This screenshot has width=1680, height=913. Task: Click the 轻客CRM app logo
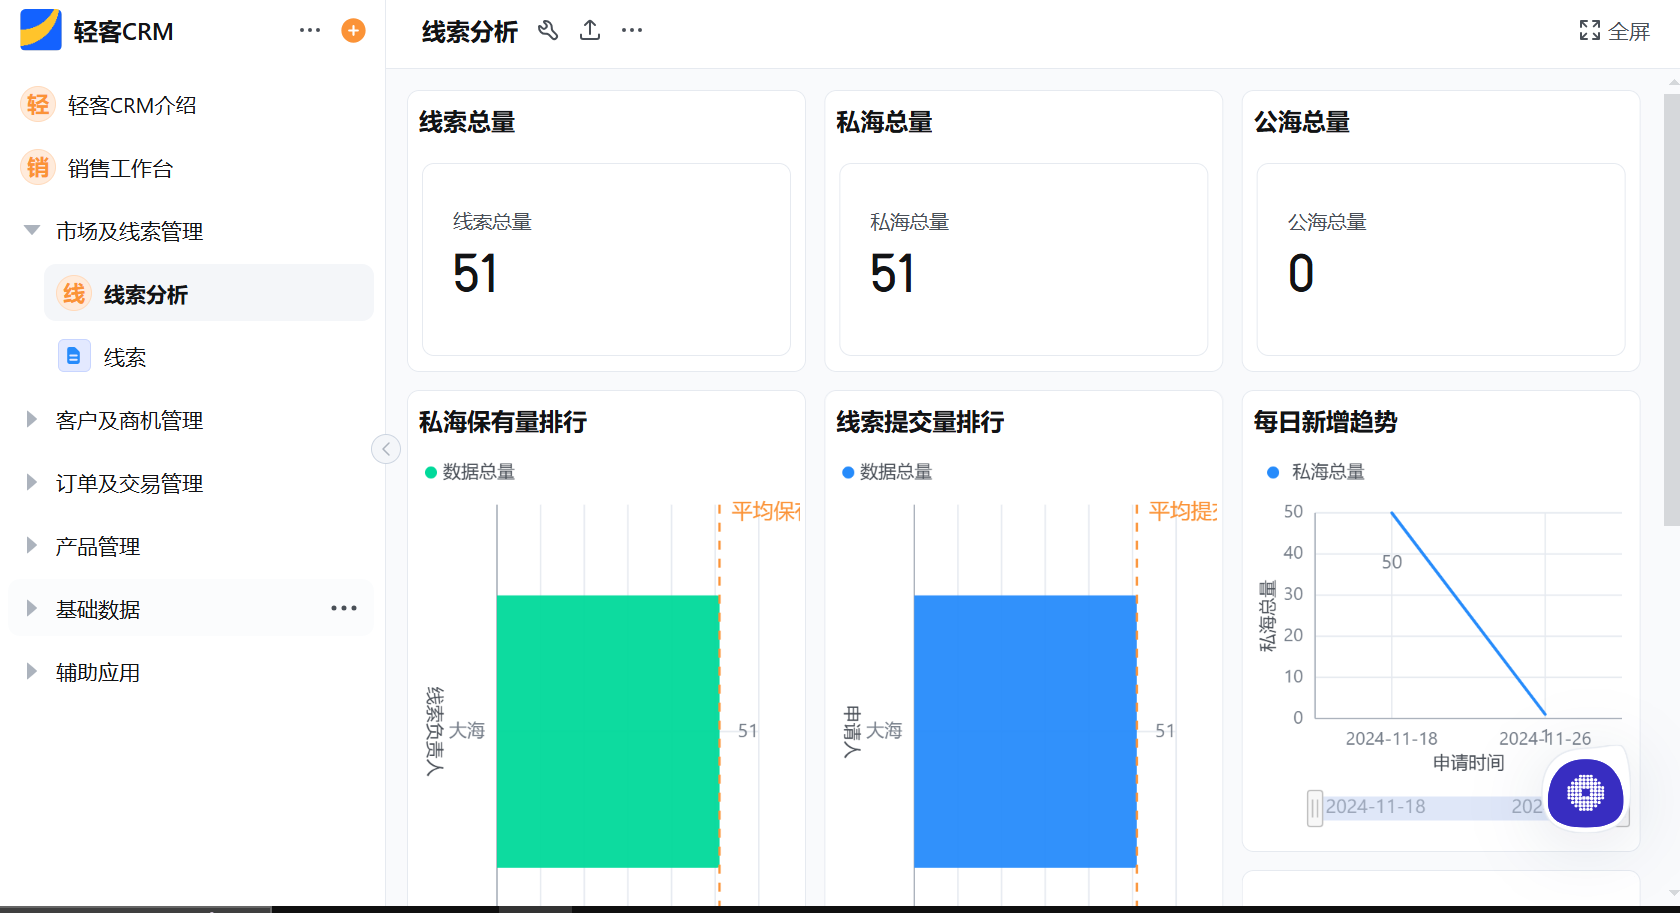[38, 30]
